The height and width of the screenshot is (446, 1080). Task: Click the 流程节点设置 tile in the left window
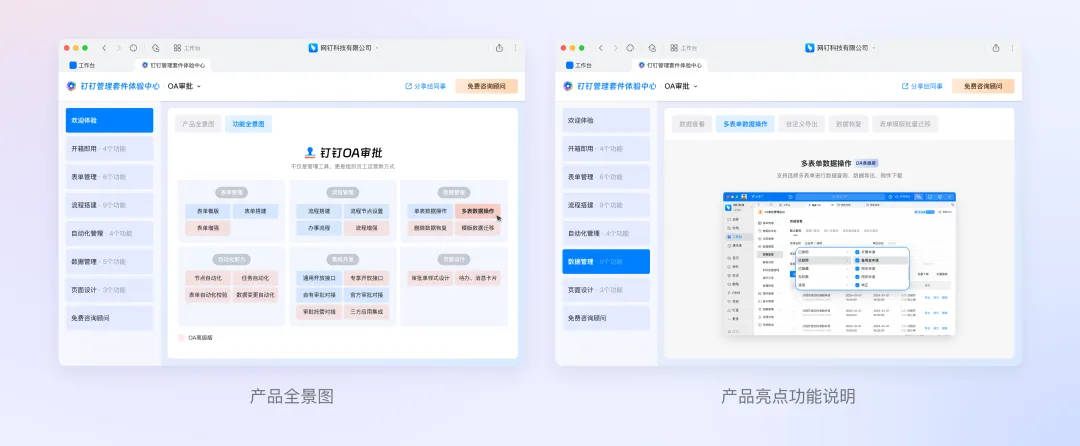coord(366,211)
